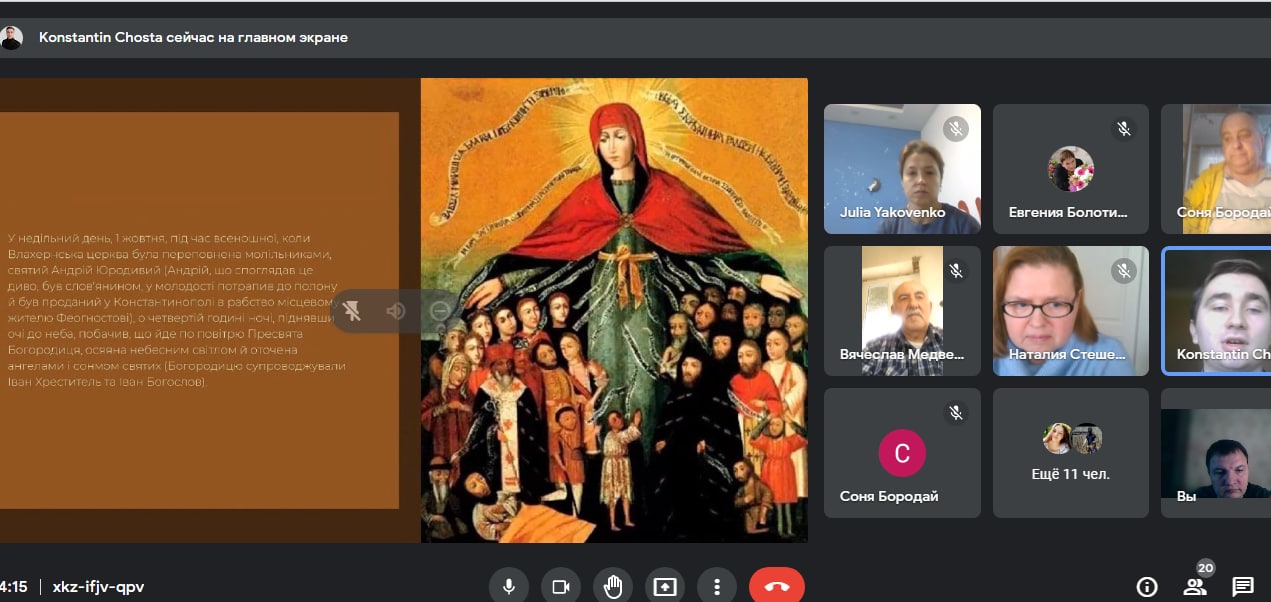Click Наталия Стешенко's muted microphone icon
Screen dimensions: 1271x602
[1124, 271]
